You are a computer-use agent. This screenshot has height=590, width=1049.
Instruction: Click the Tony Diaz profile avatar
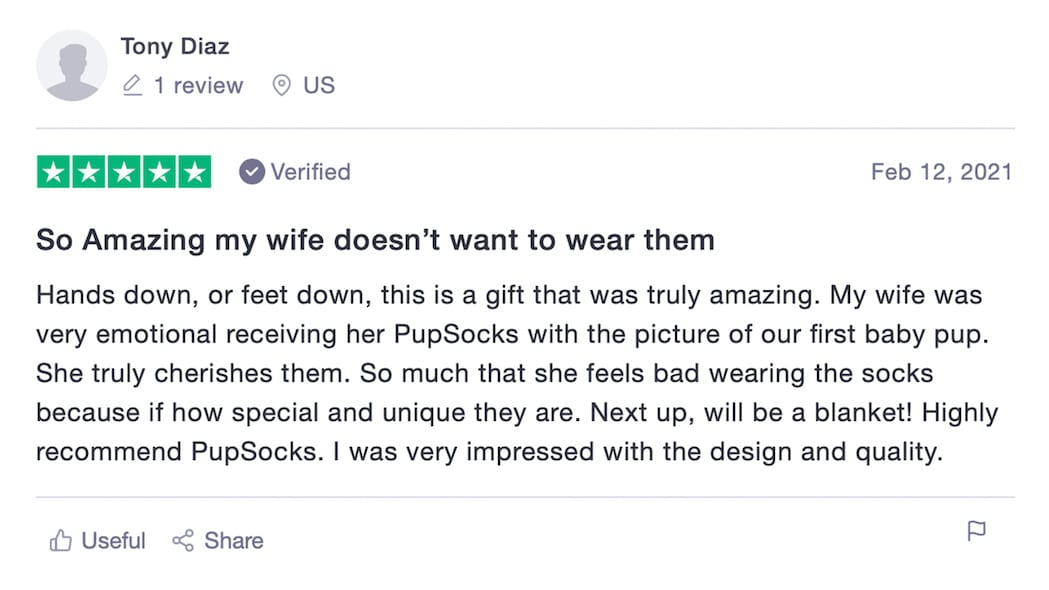pos(72,66)
